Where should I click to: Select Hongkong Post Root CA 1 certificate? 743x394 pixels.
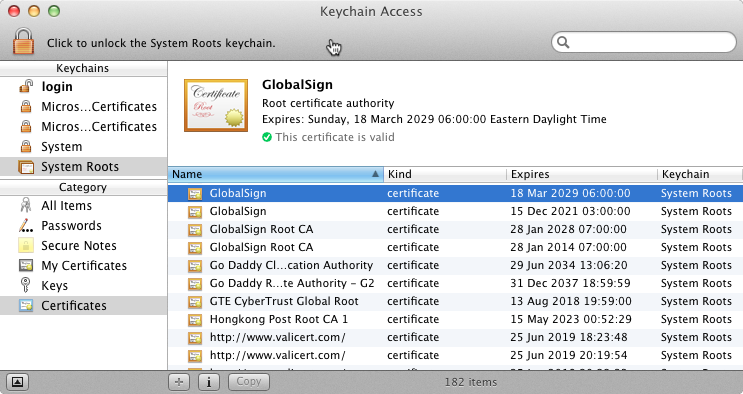pos(455,320)
